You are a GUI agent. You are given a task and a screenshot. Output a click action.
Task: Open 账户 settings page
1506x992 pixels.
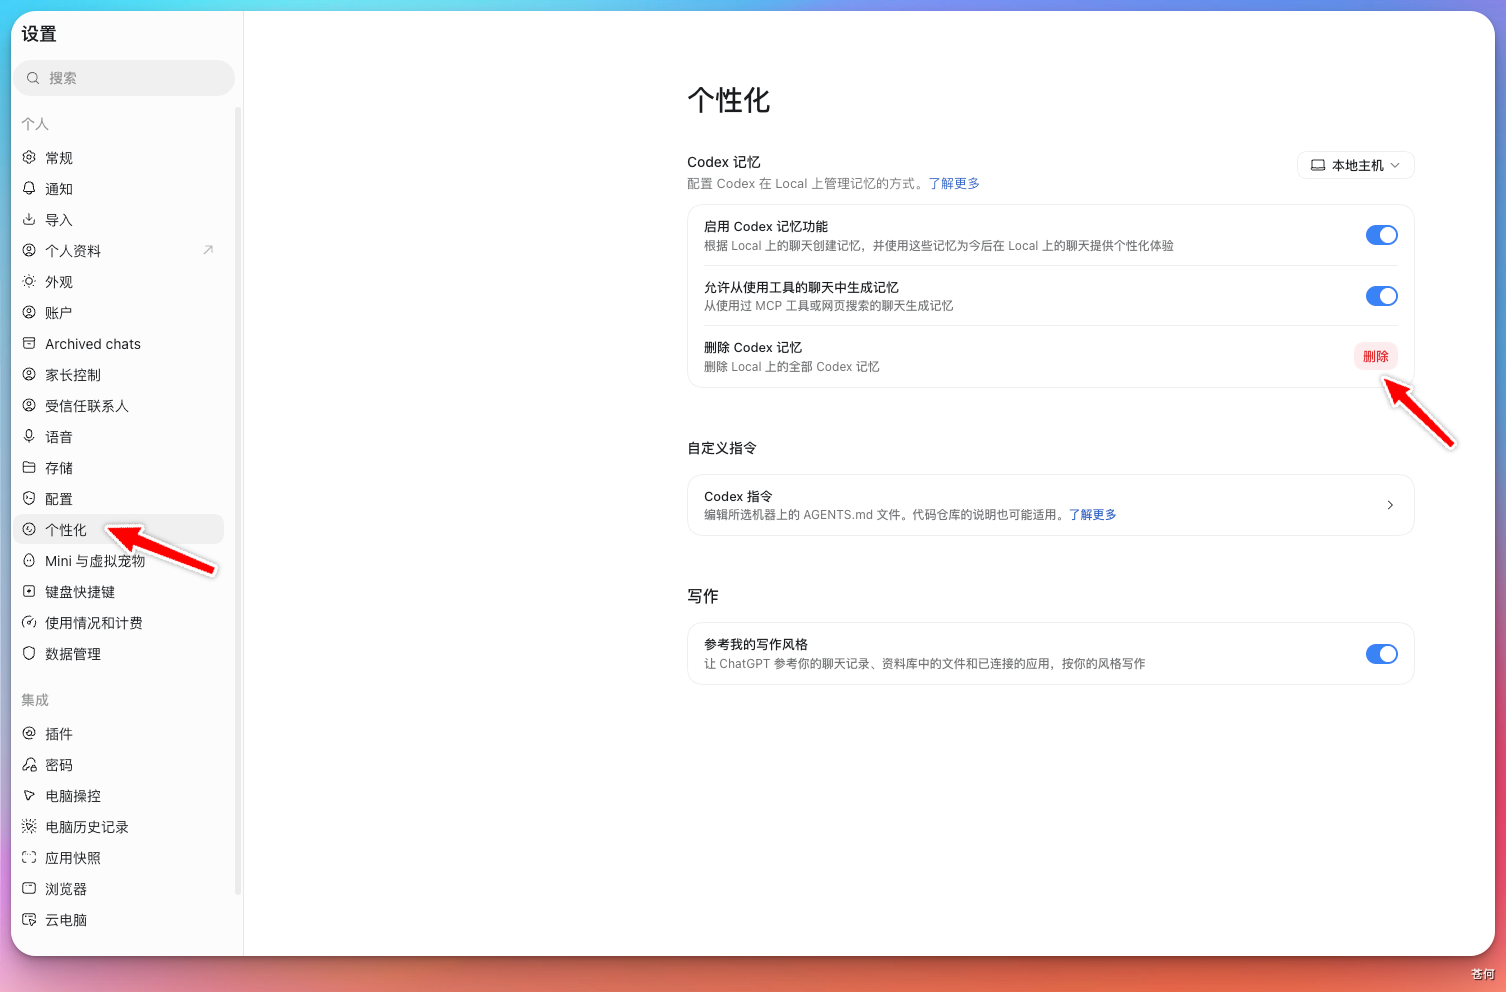[119, 312]
